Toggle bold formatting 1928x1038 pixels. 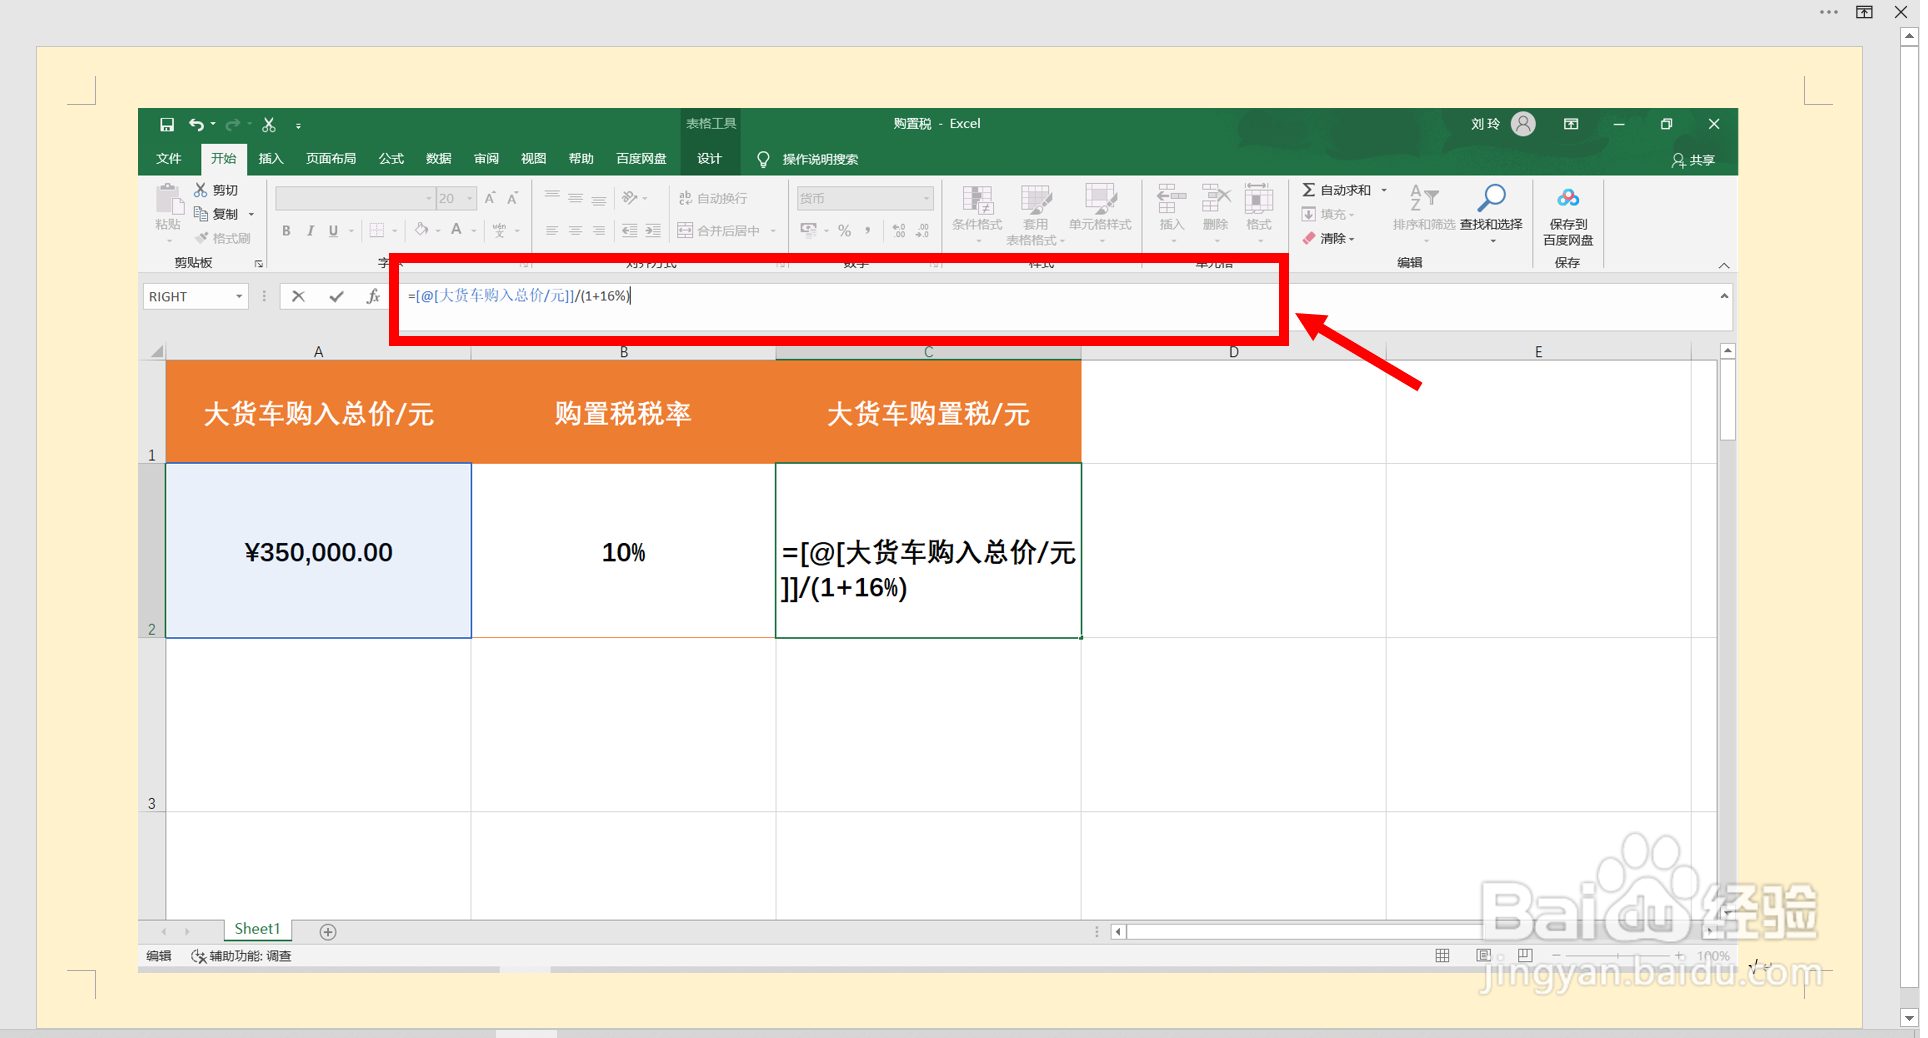[286, 230]
